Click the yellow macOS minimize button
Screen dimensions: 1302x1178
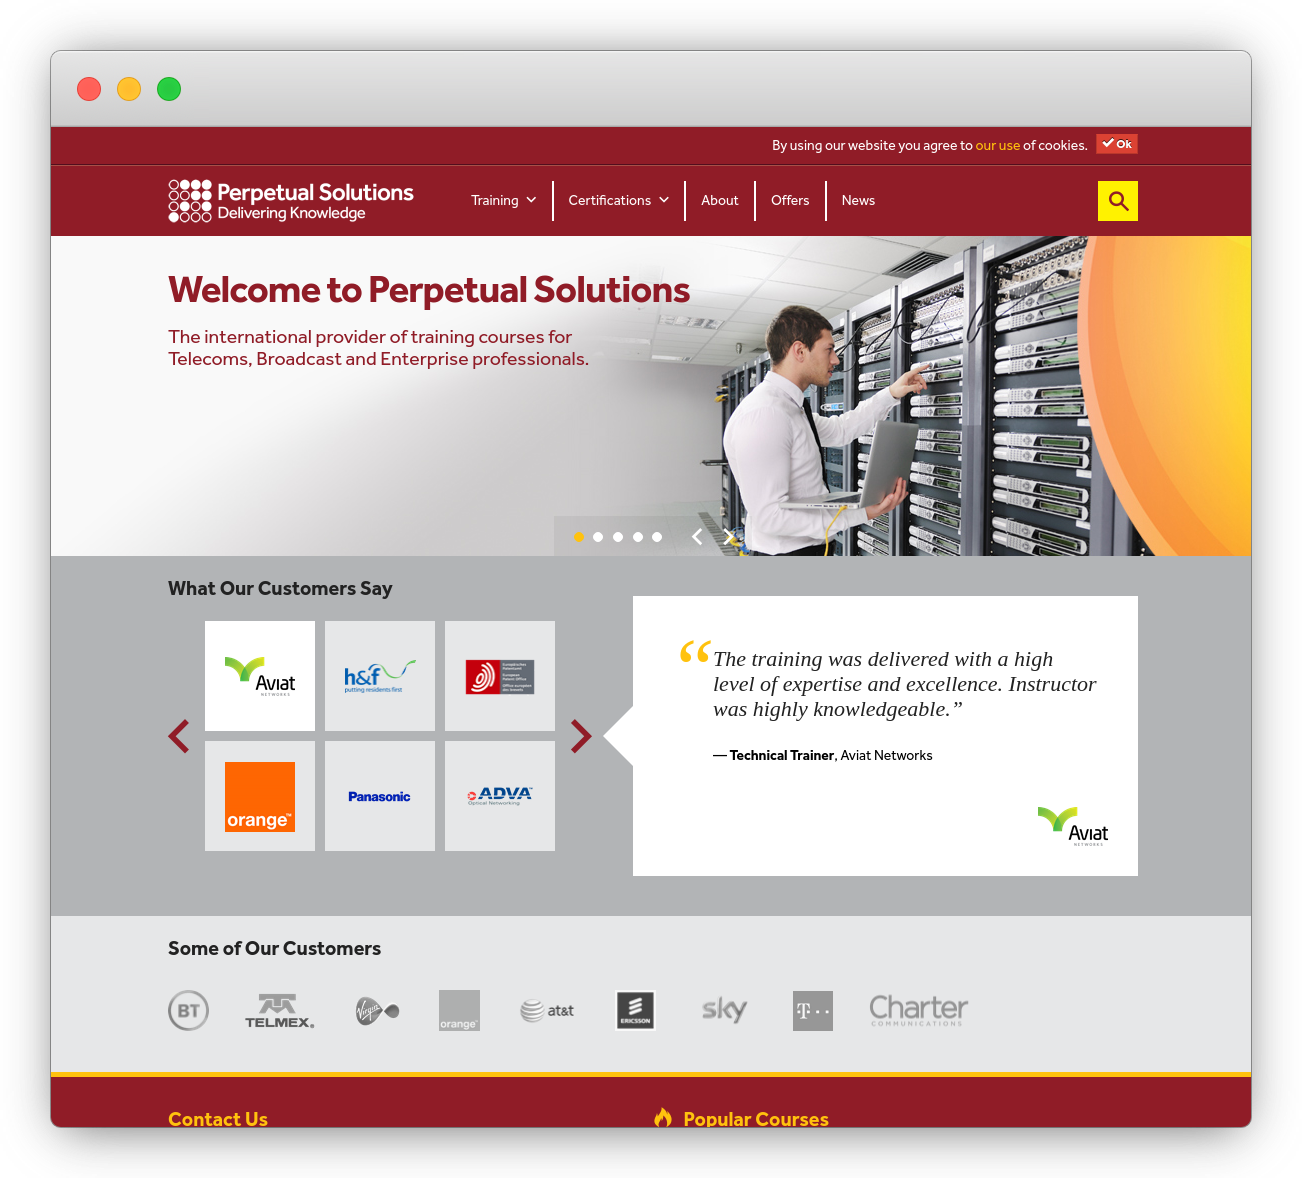click(129, 89)
